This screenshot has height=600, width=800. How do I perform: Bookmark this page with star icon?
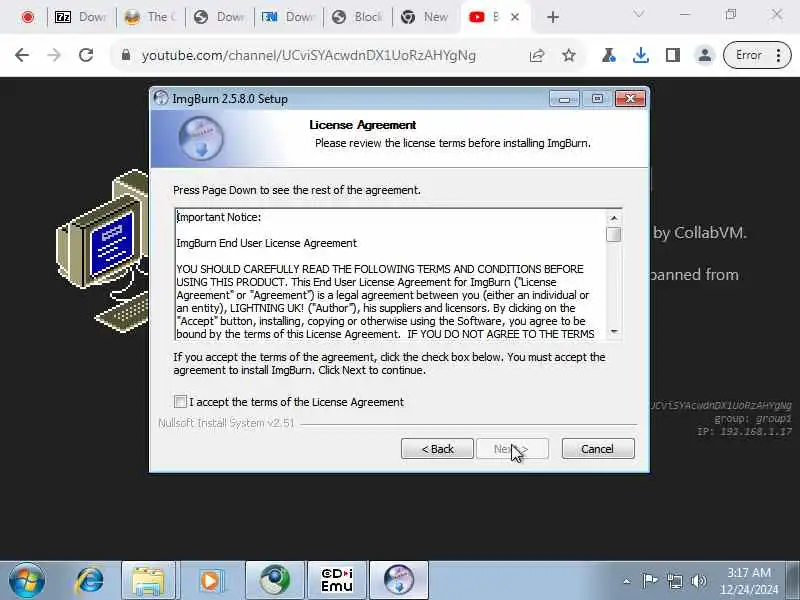[x=569, y=55]
